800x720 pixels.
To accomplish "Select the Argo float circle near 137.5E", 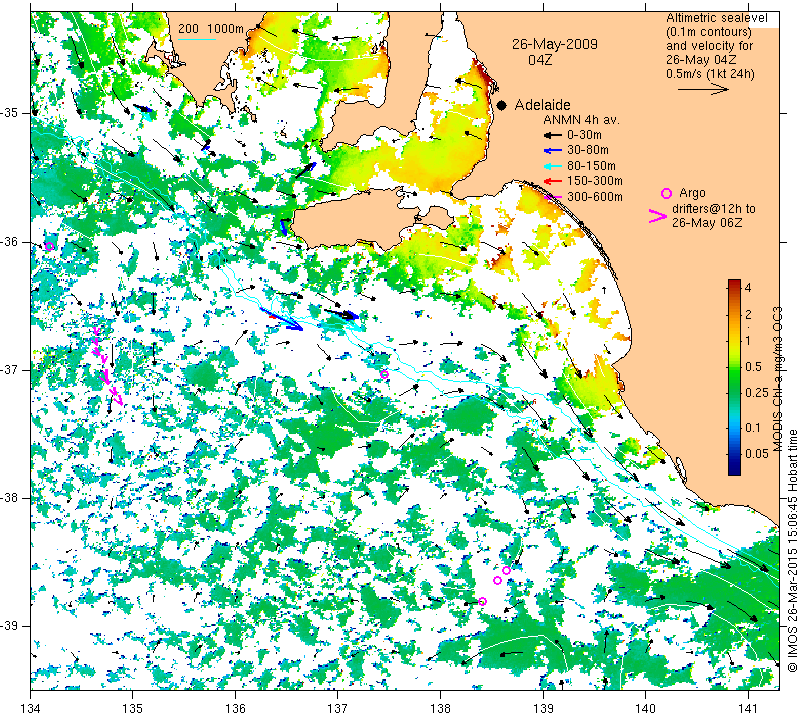I will 385,374.
